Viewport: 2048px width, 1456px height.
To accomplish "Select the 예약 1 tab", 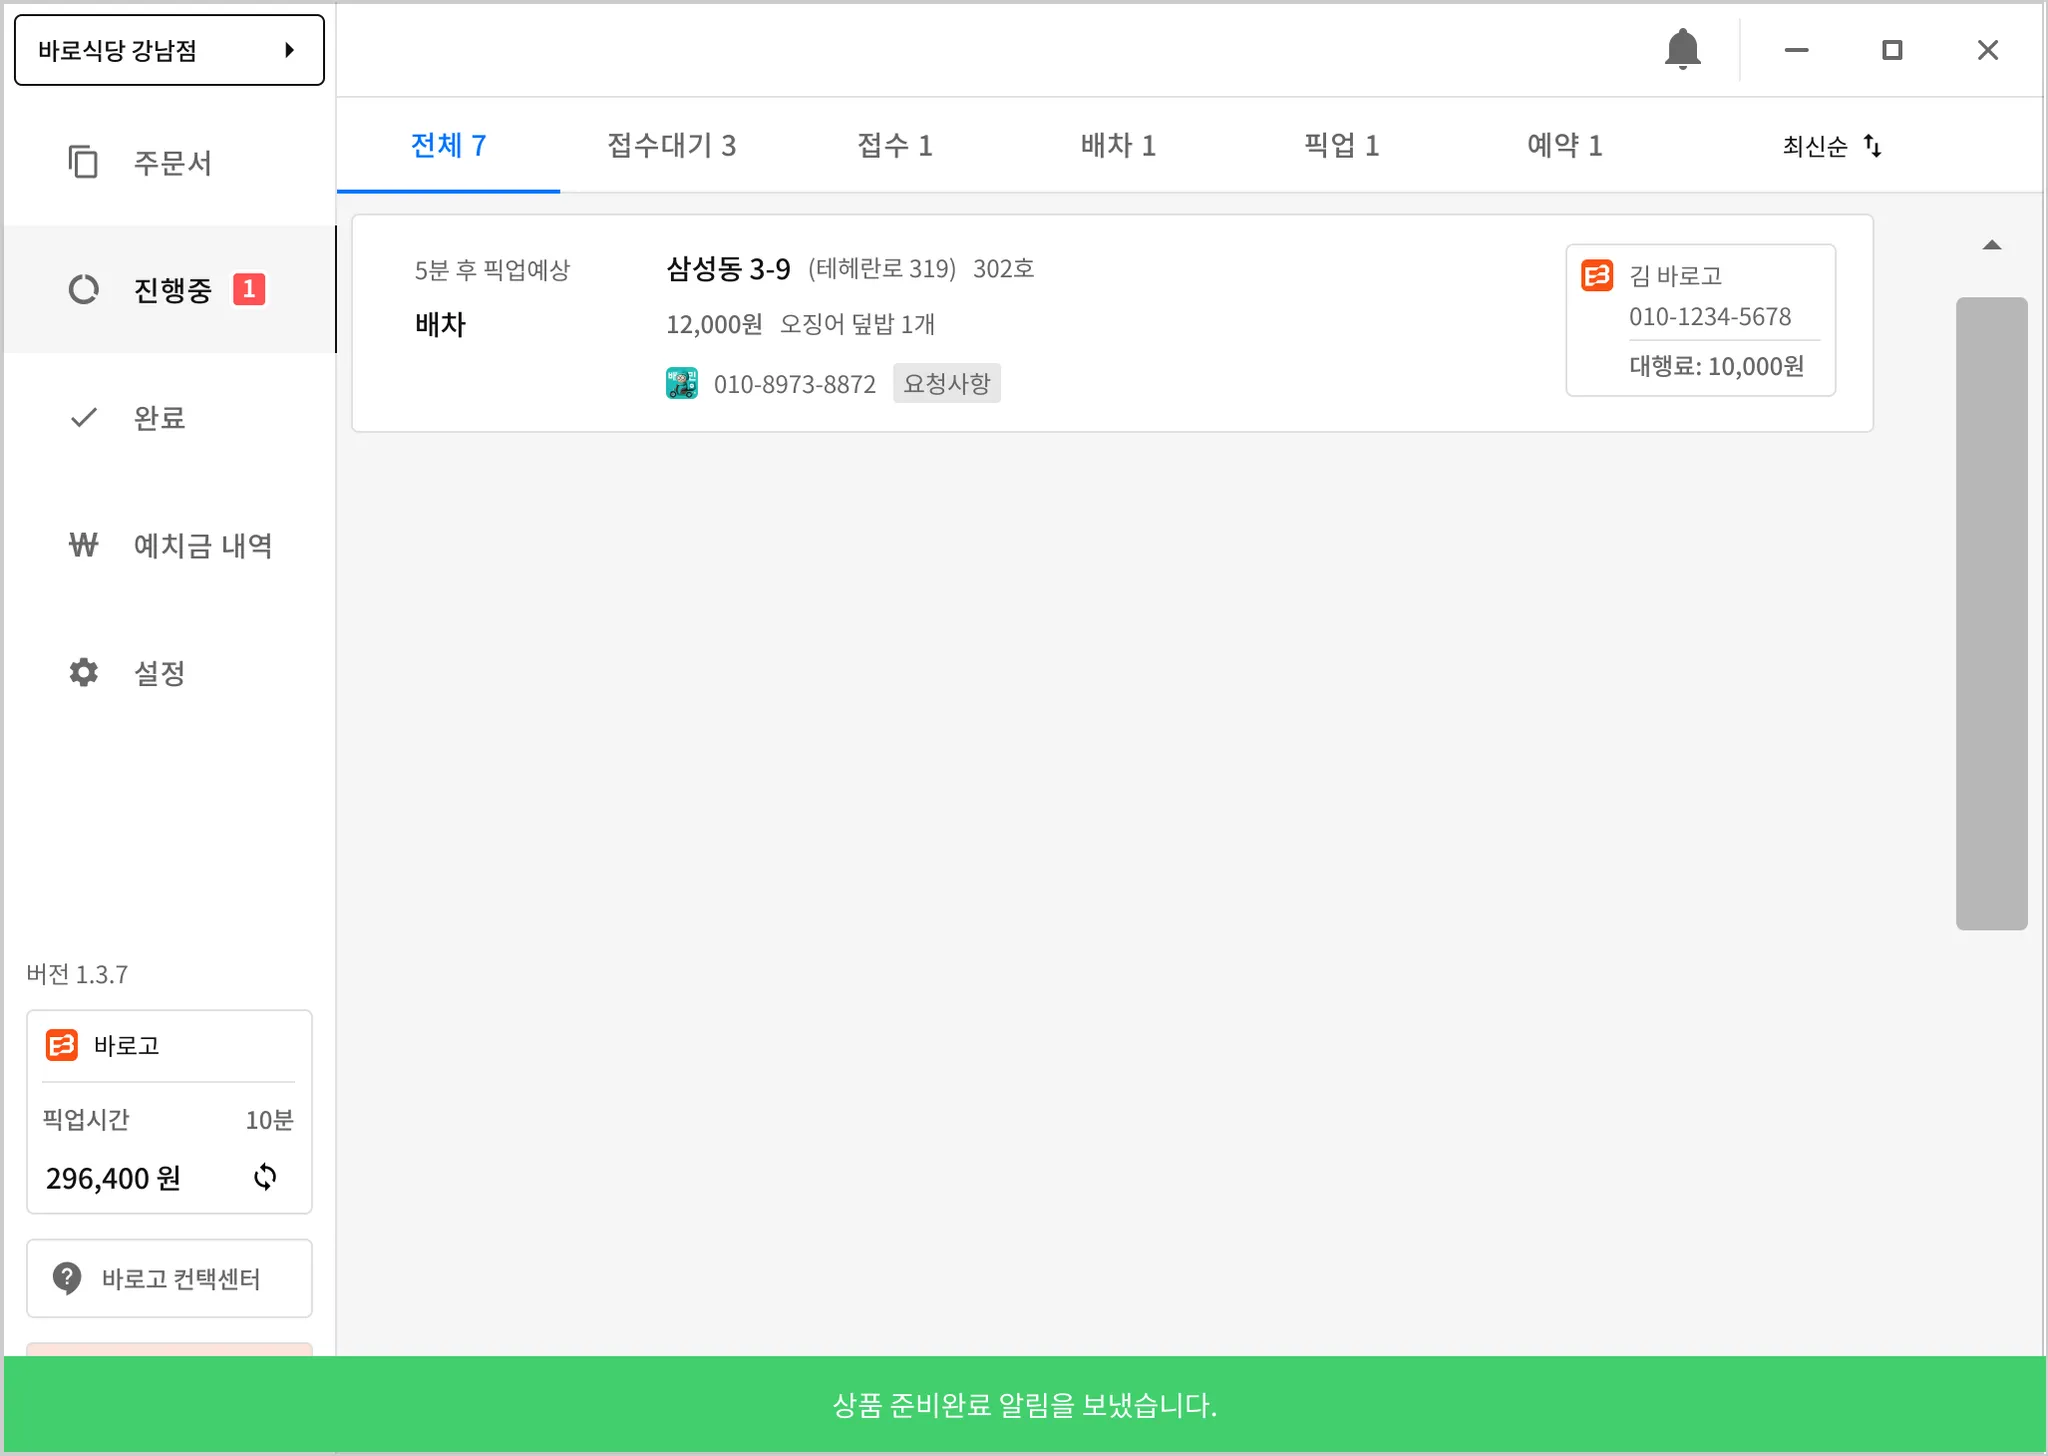I will [1564, 146].
